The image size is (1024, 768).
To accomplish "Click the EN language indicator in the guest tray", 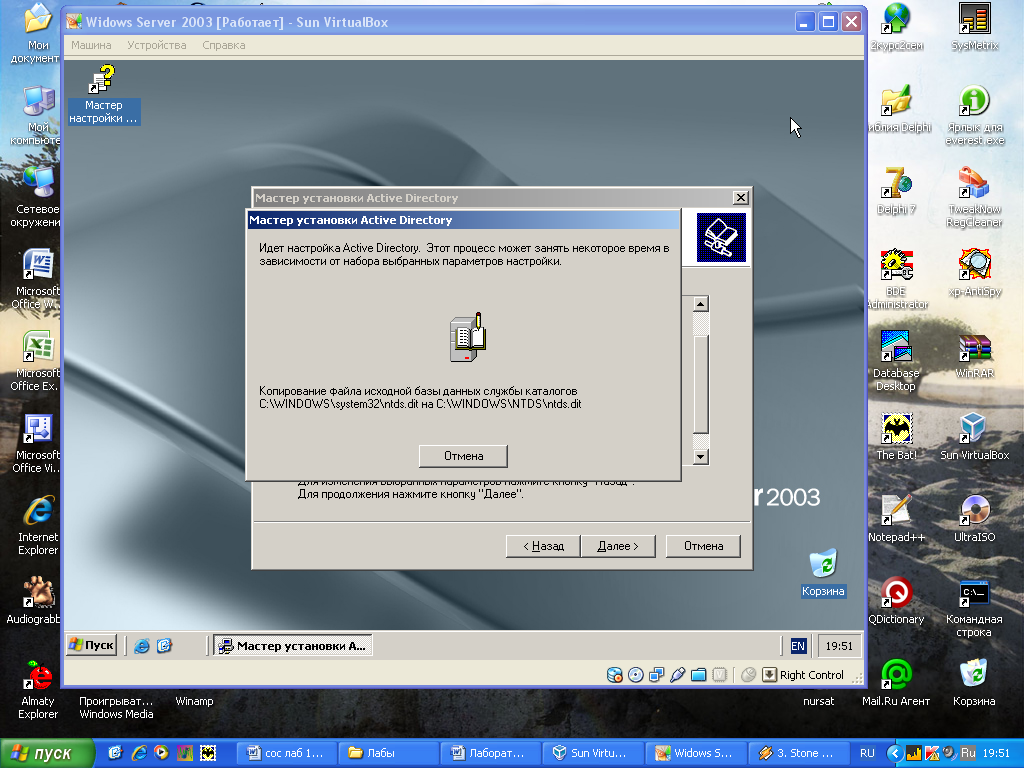I will point(798,646).
